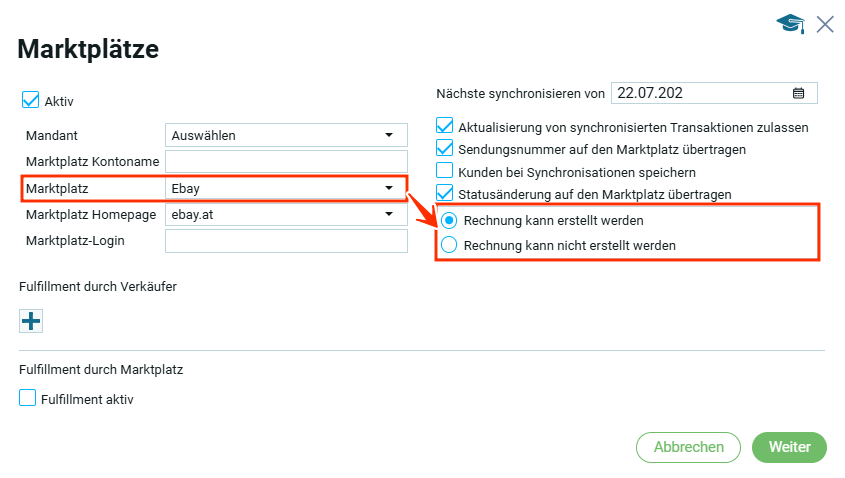Screen dimensions: 845x478
Task: Click the Nächste synchronisieren von date field
Action: coord(700,93)
